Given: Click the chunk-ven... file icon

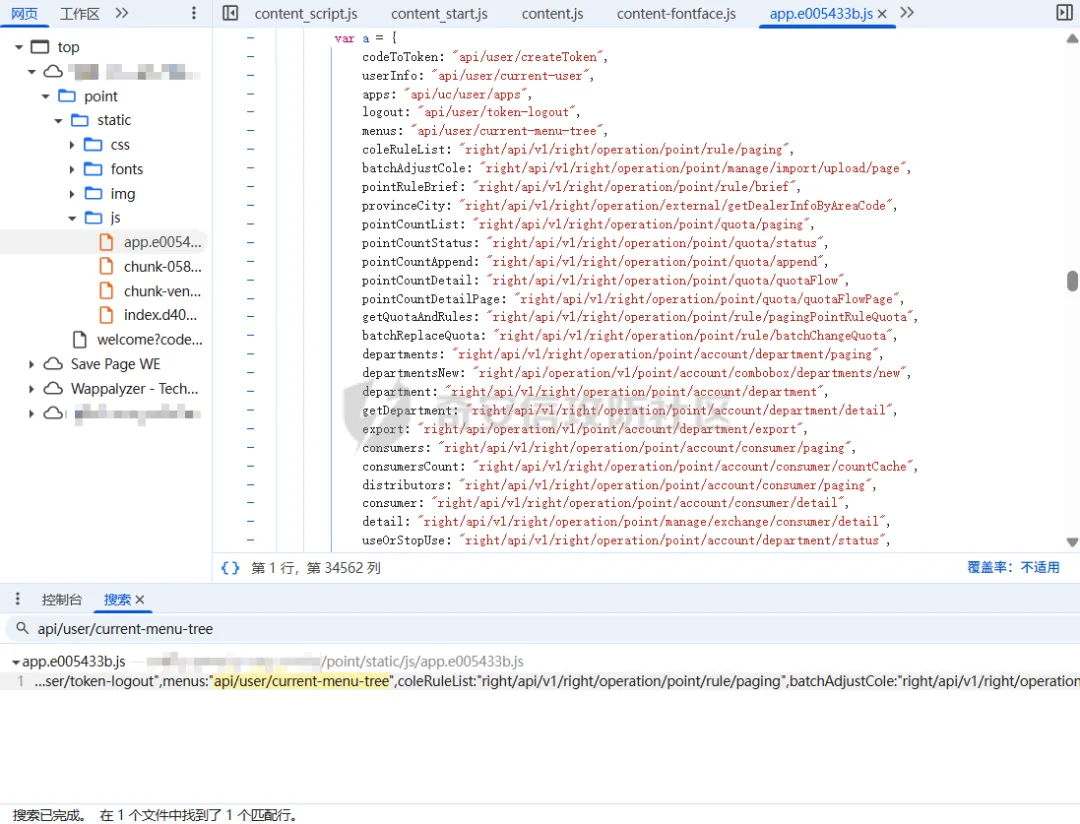Looking at the screenshot, I should click(x=106, y=291).
